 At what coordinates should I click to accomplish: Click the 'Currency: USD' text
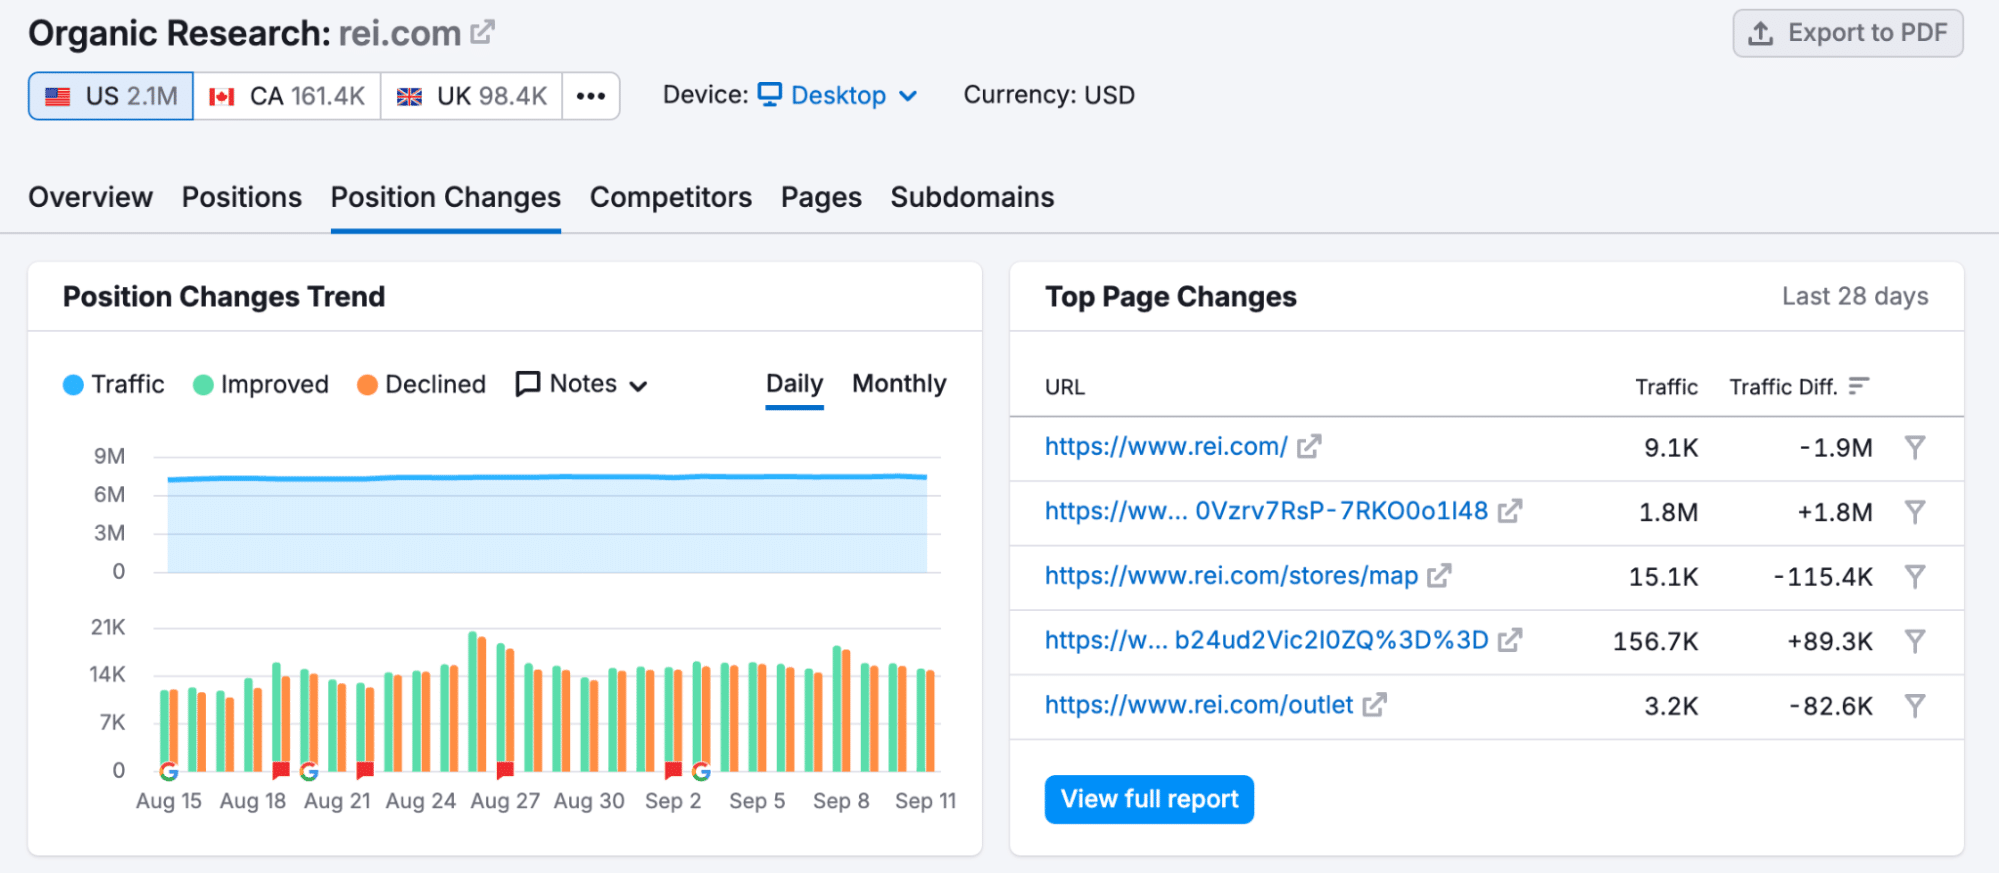[1049, 95]
